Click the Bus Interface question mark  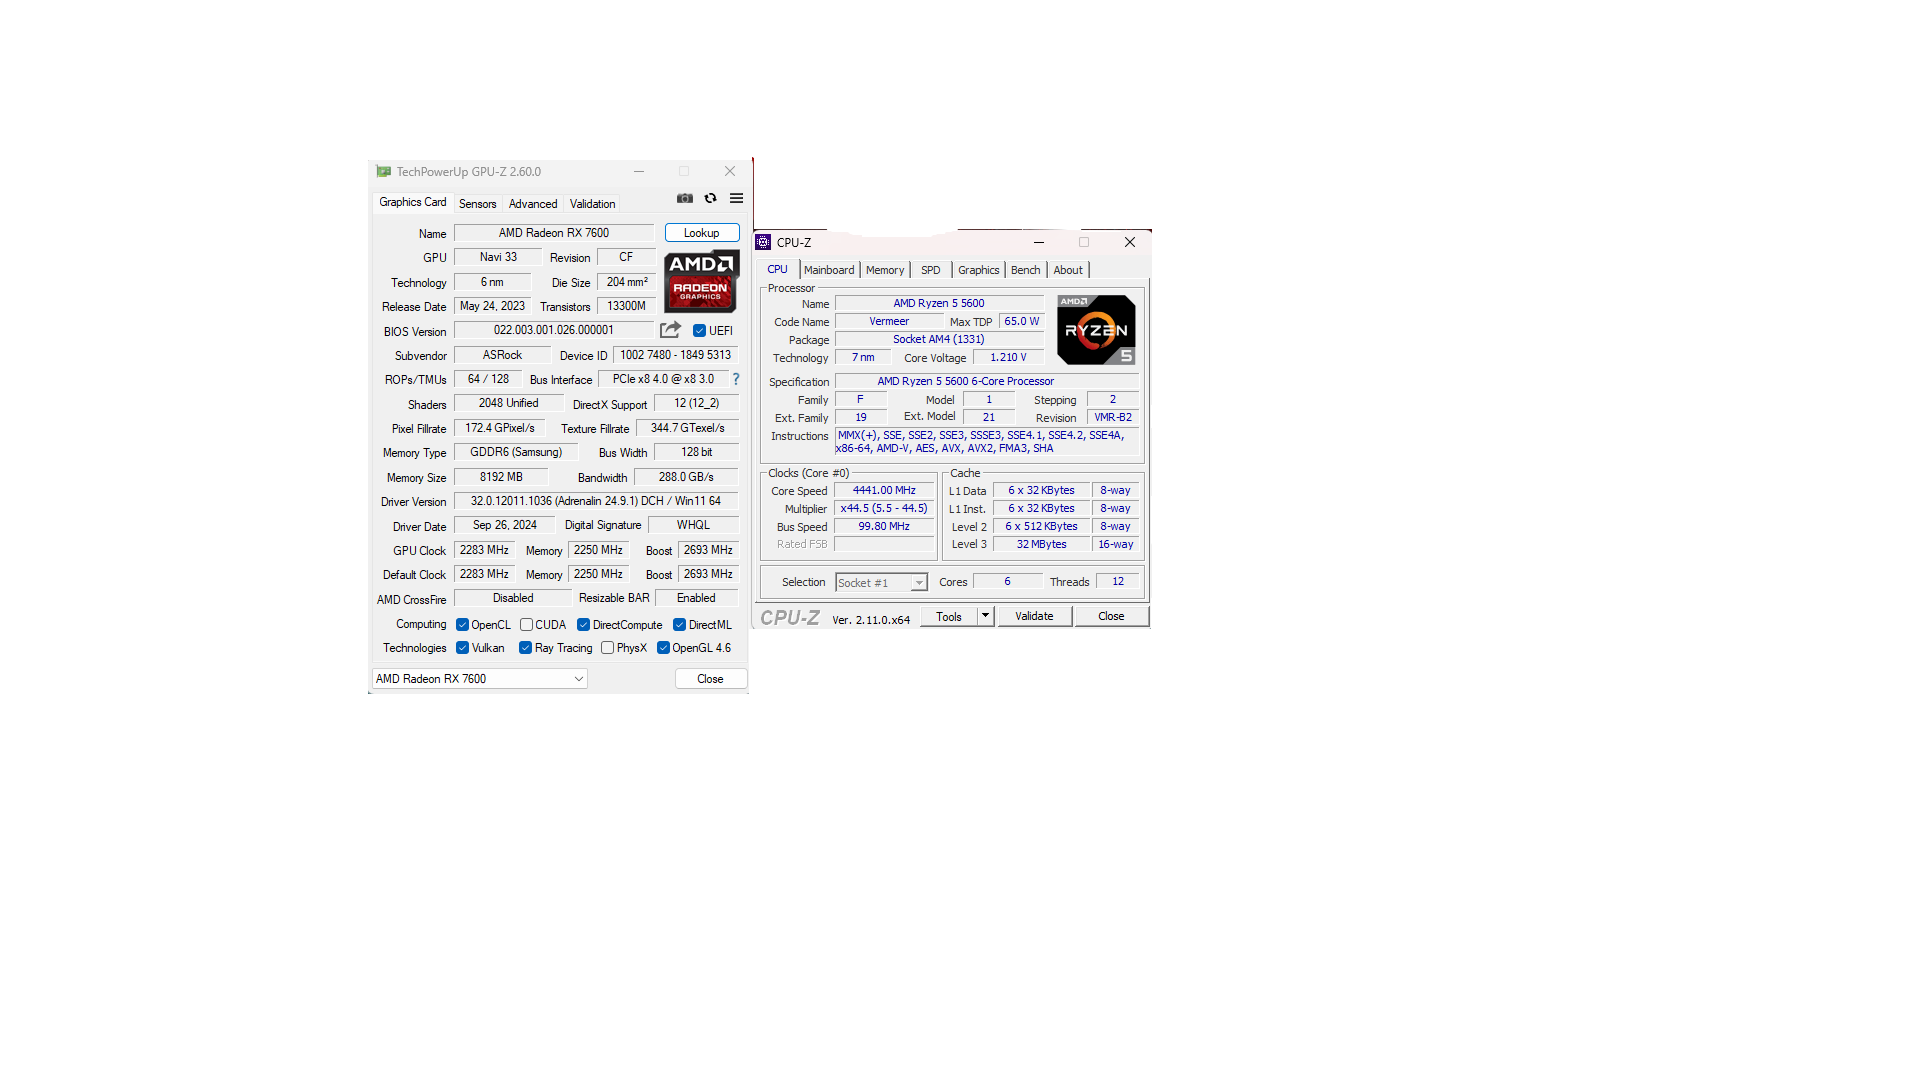(736, 379)
